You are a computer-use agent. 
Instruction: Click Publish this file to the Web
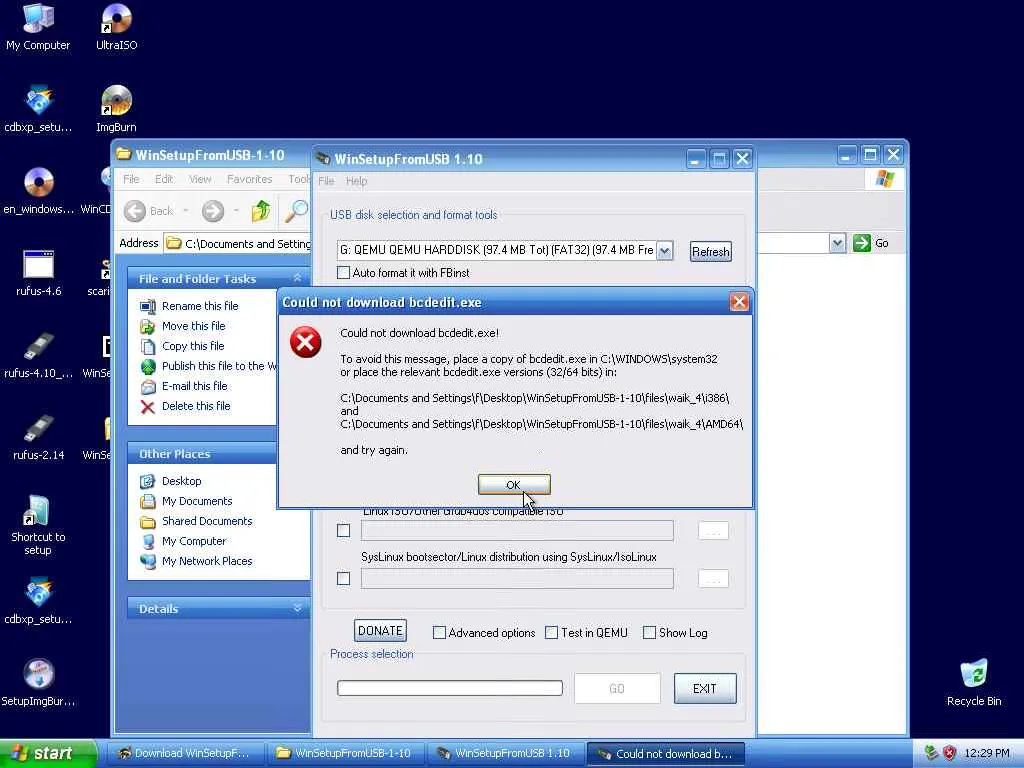coord(219,366)
